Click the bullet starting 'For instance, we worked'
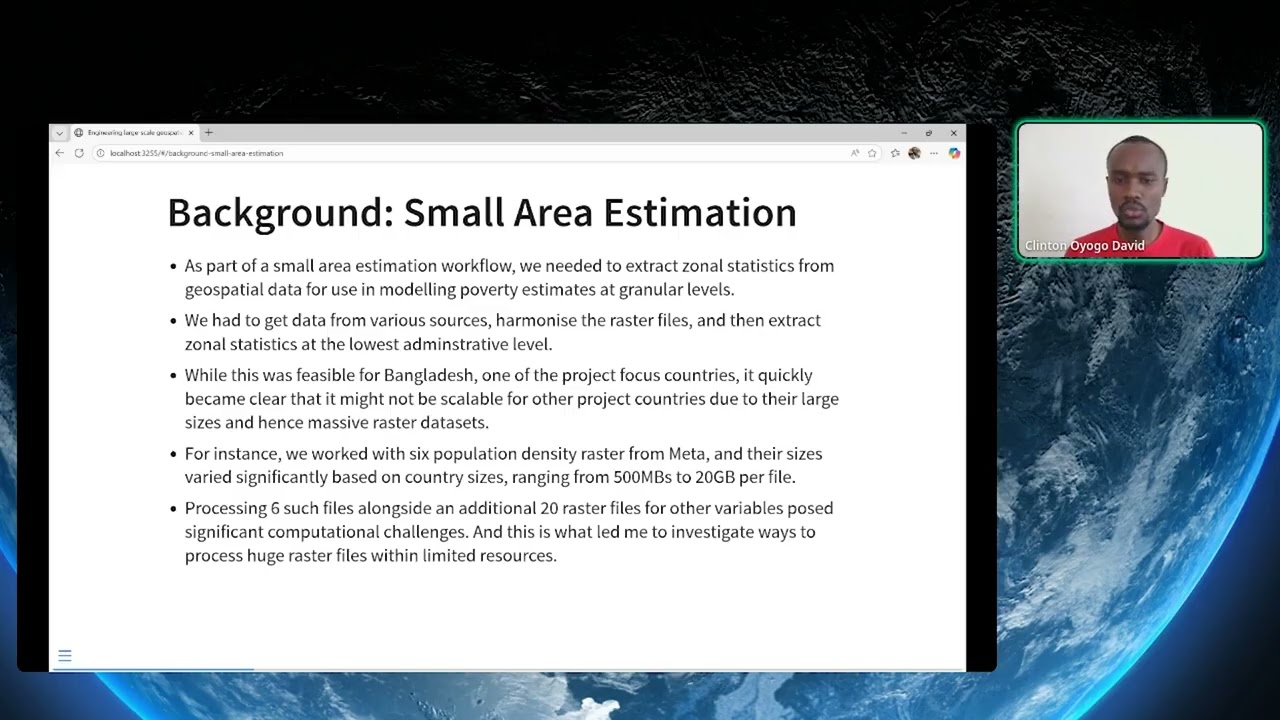Screen dimensions: 1280x720 pyautogui.click(x=503, y=465)
